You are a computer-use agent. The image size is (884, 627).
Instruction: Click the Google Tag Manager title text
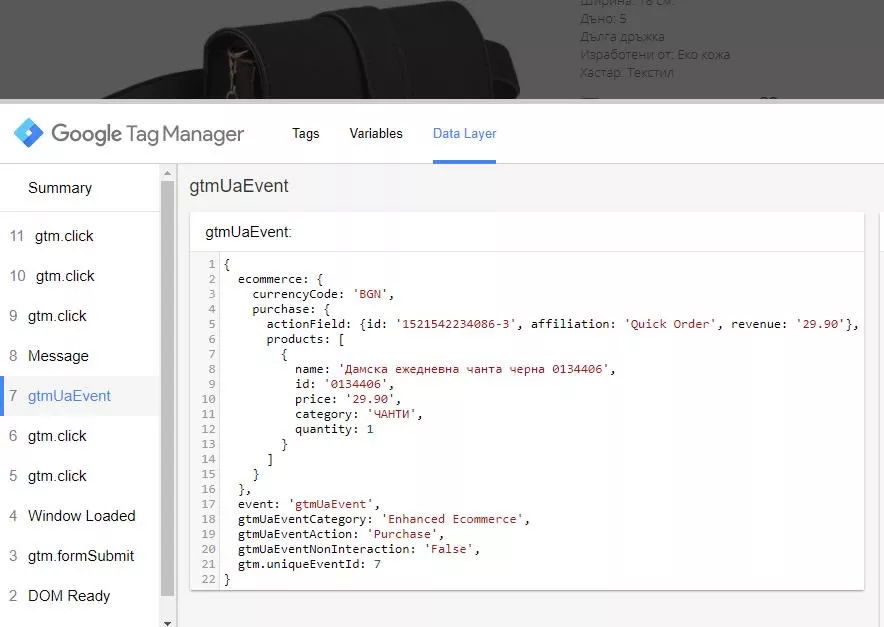pyautogui.click(x=148, y=134)
